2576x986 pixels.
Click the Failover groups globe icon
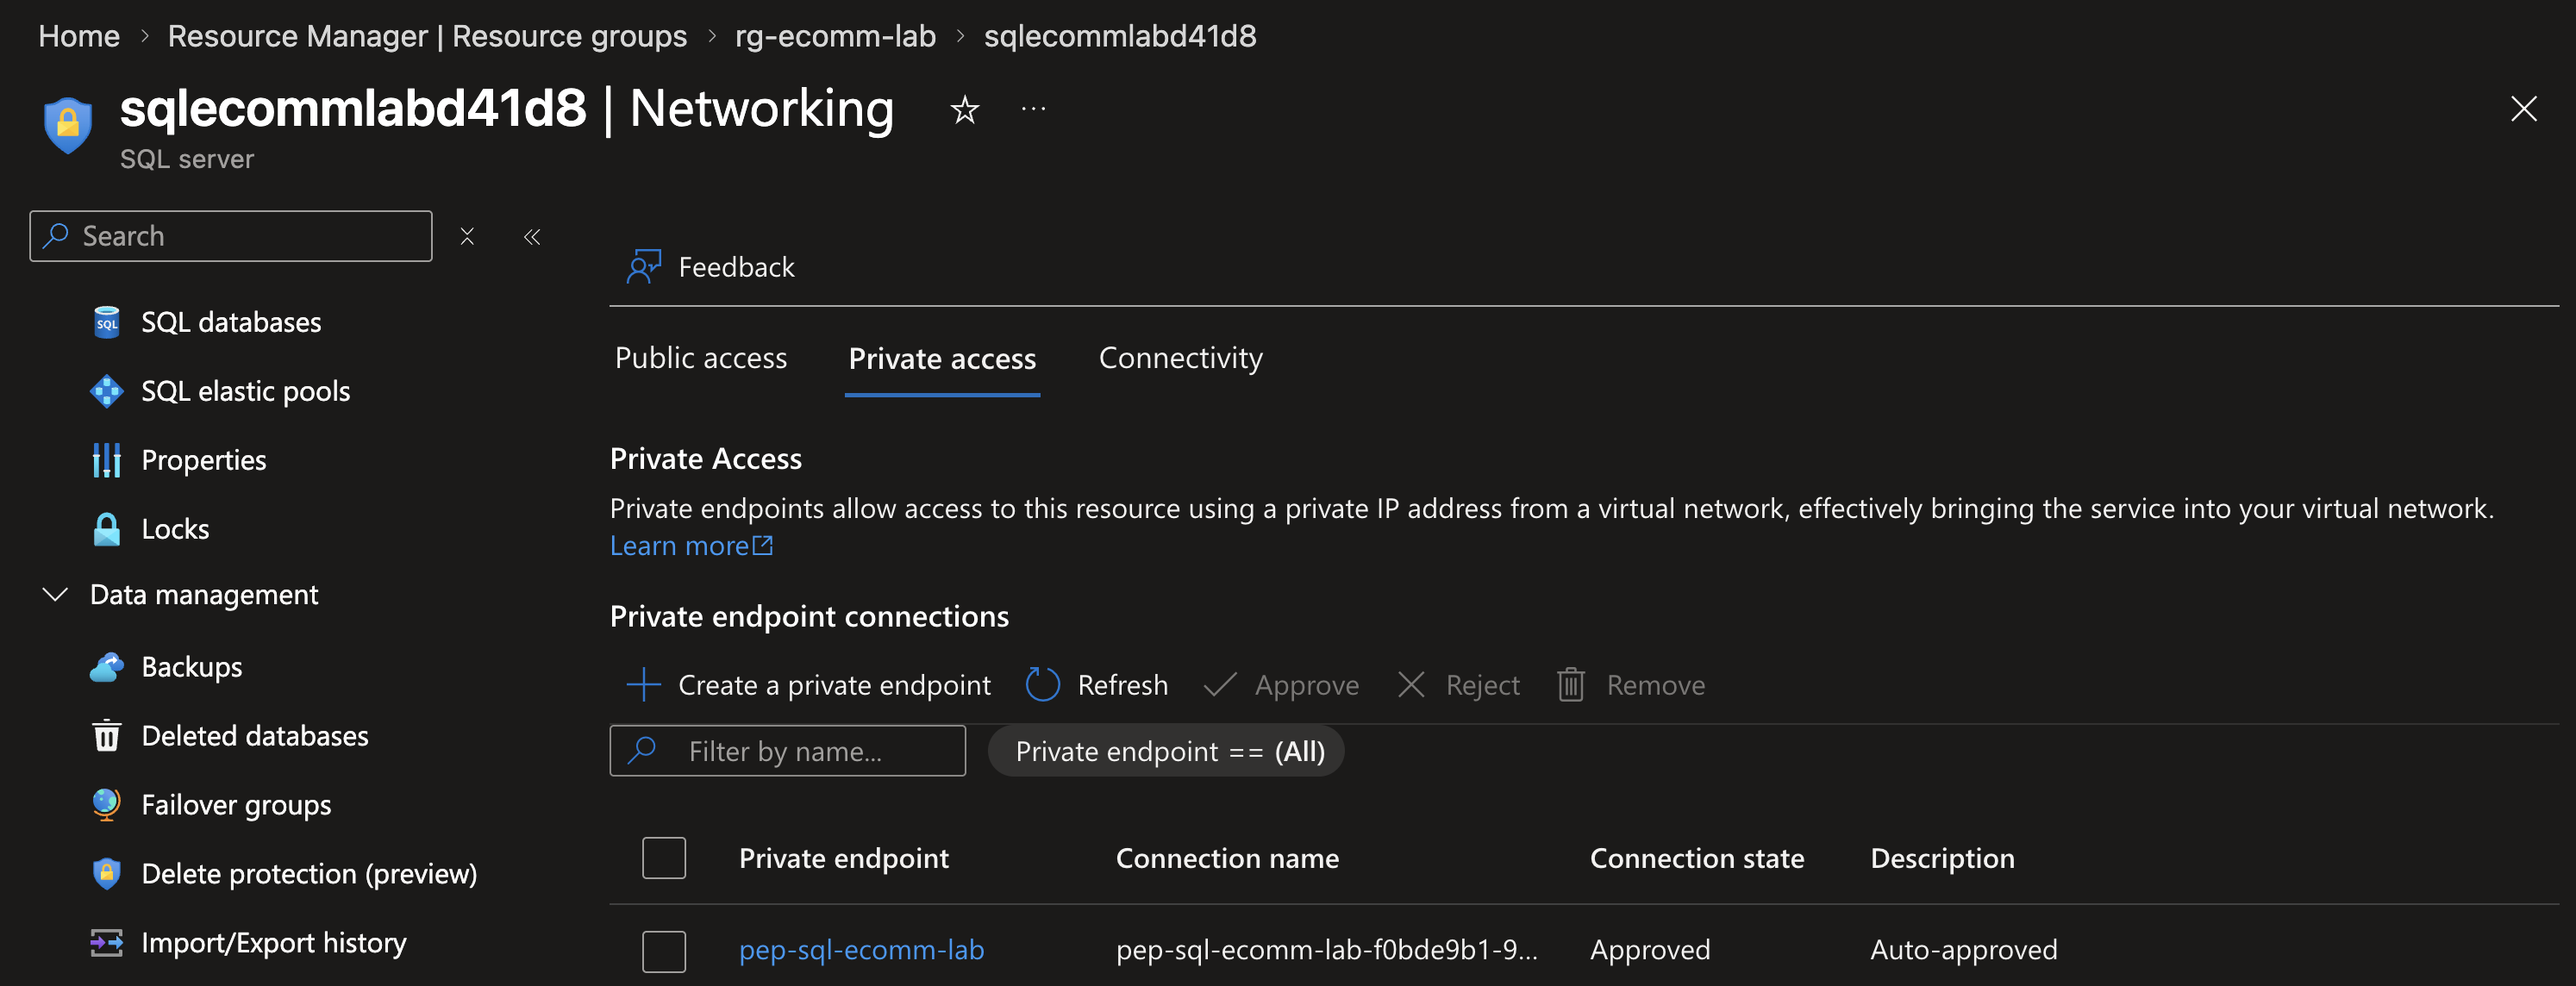(x=106, y=805)
